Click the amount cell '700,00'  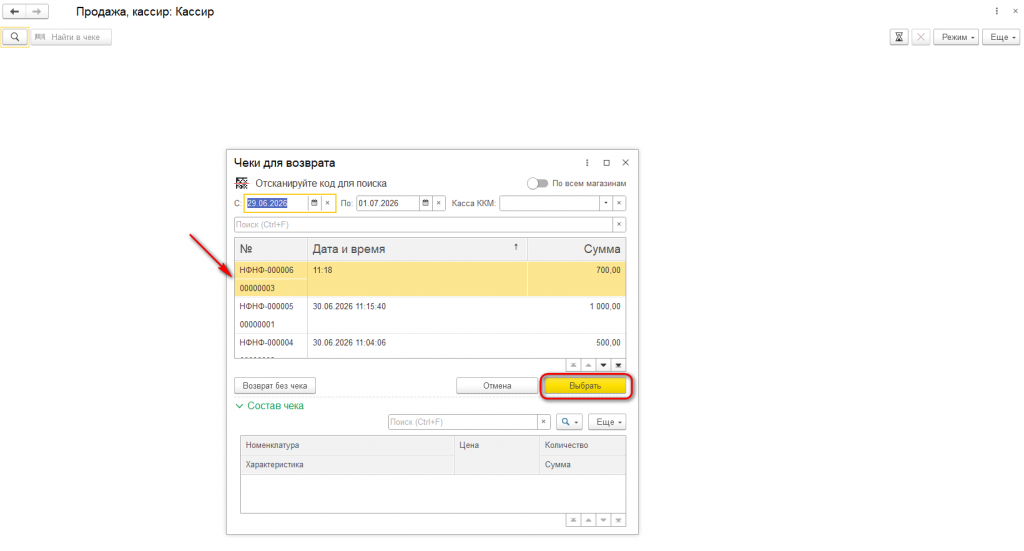[x=608, y=270]
